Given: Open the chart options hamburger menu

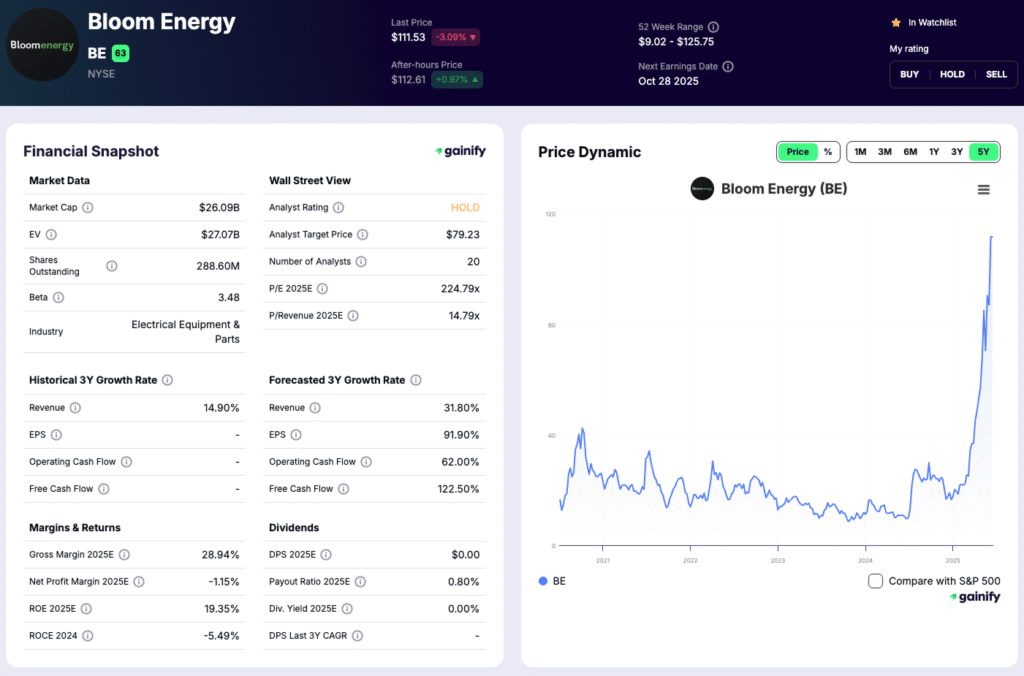Looking at the screenshot, I should (x=984, y=189).
